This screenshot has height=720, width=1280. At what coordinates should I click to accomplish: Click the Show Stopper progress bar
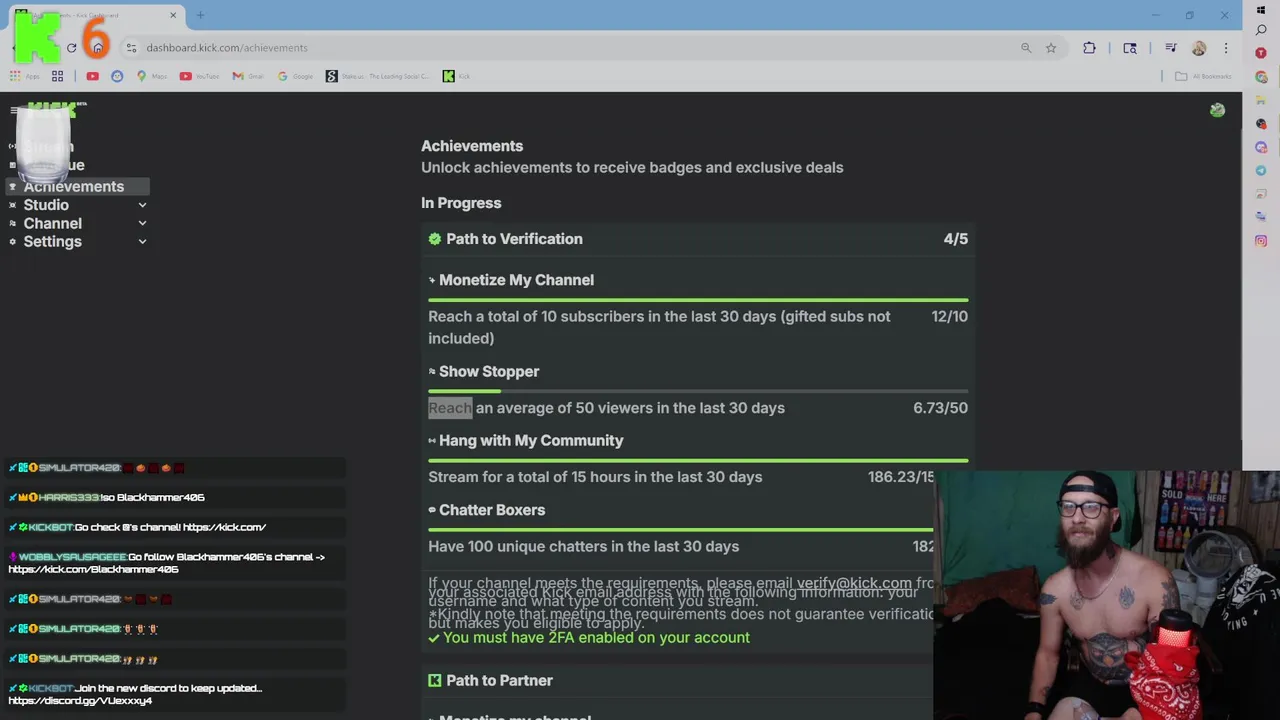697,391
